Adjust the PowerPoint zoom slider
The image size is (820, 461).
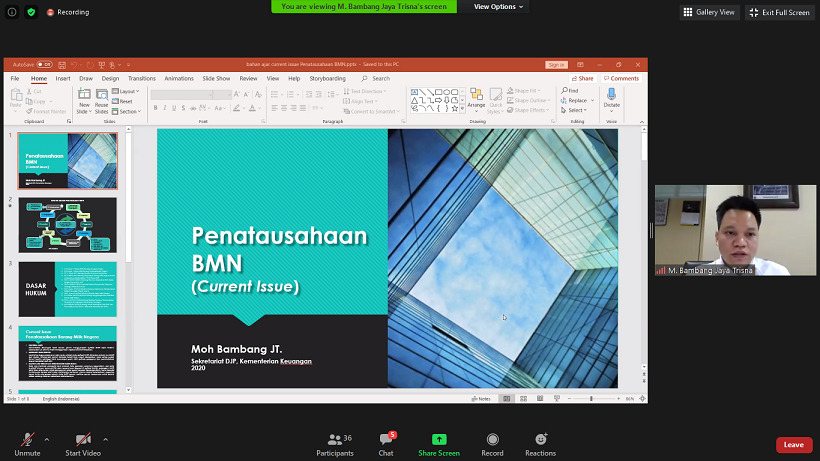(591, 399)
